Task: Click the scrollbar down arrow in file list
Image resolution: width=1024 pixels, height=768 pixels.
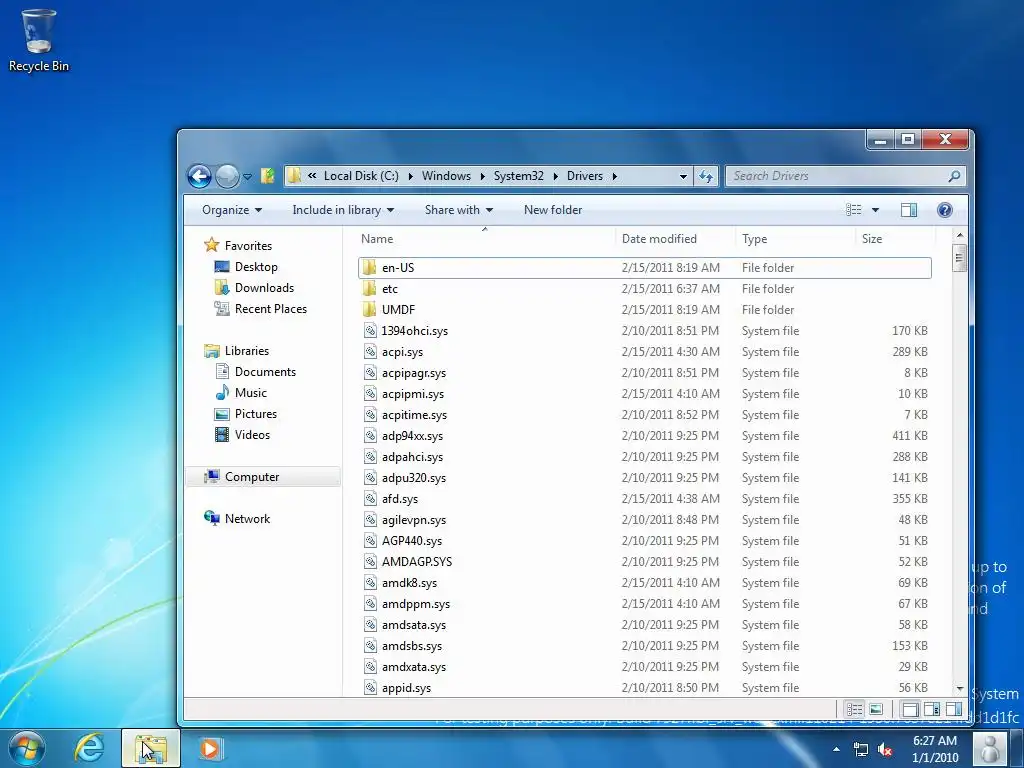Action: click(x=959, y=688)
